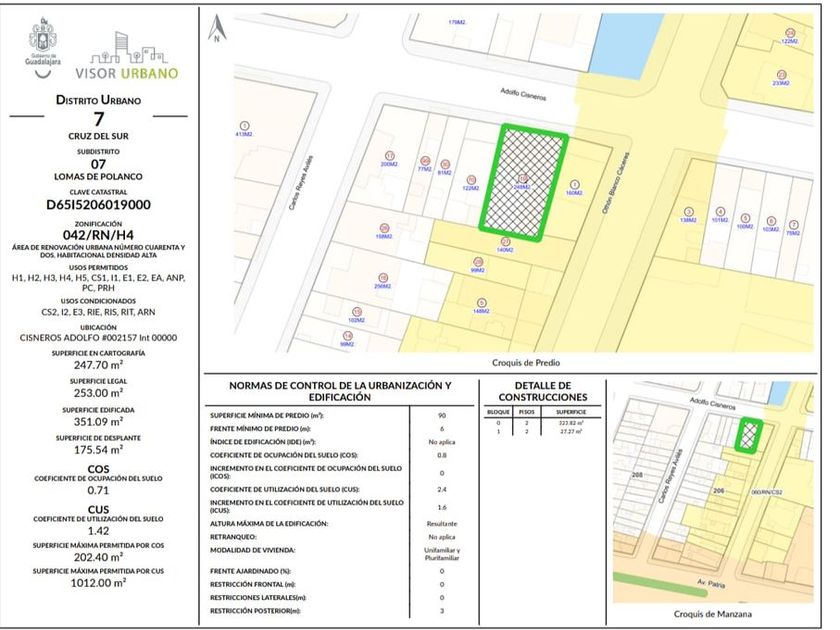Select the lot marker above 100M2
840x630 pixels.
[x=745, y=219]
